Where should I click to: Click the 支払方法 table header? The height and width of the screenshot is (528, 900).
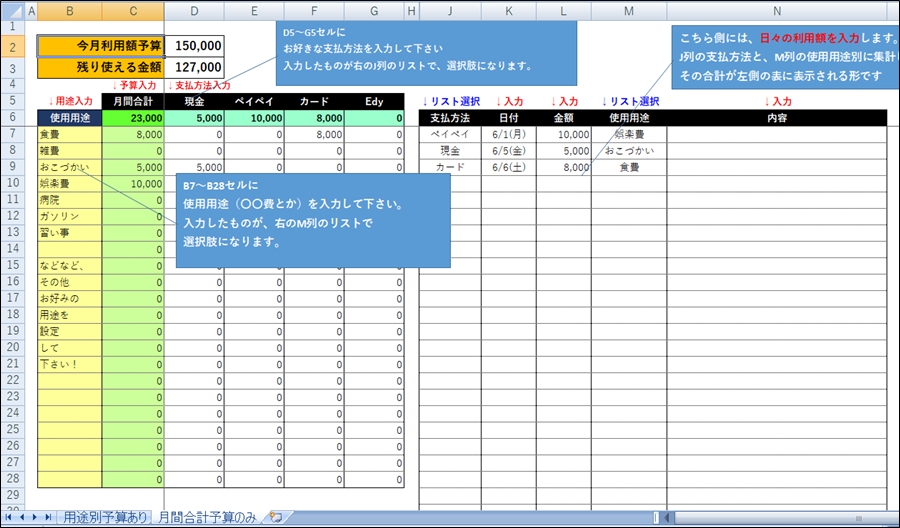coord(450,118)
